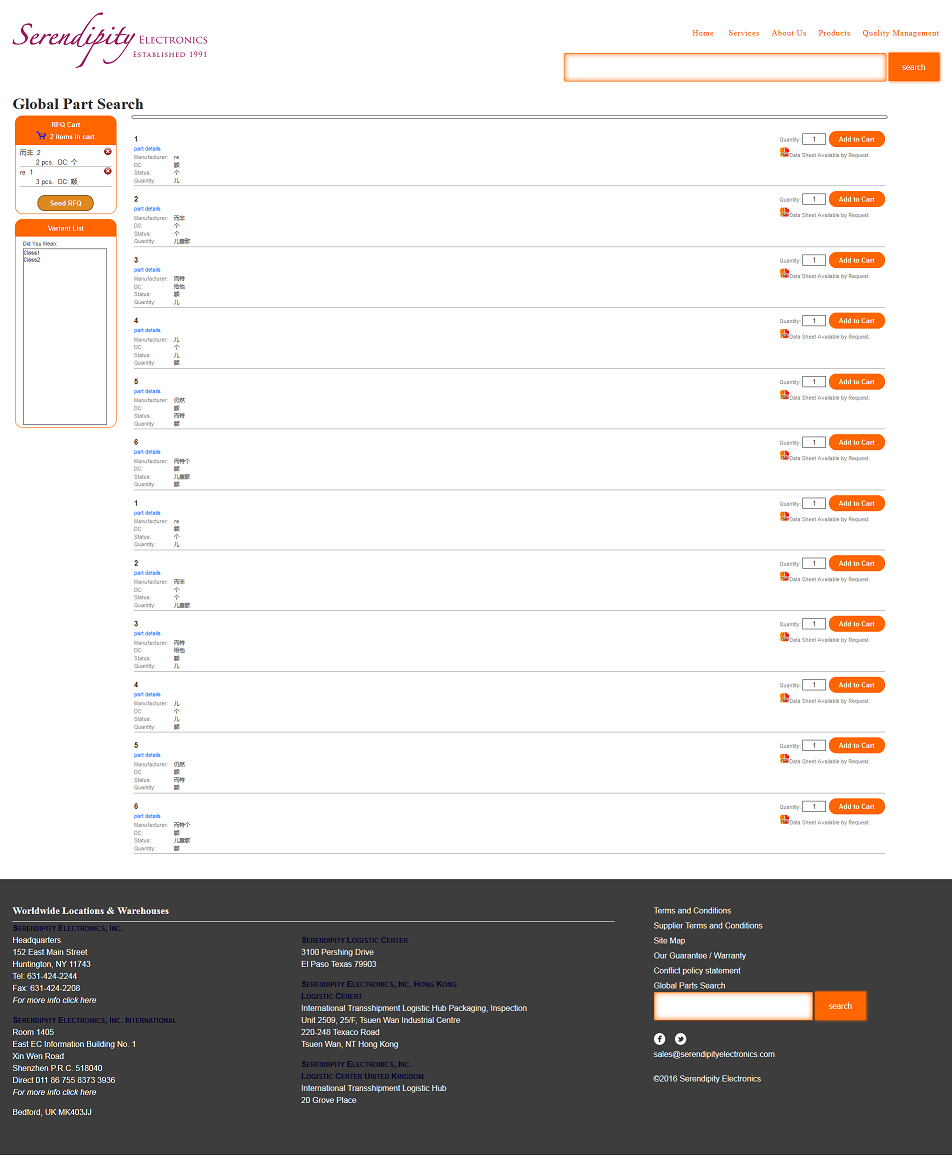Click the Serendipity Electronics logo
952x1160 pixels.
[x=110, y=40]
